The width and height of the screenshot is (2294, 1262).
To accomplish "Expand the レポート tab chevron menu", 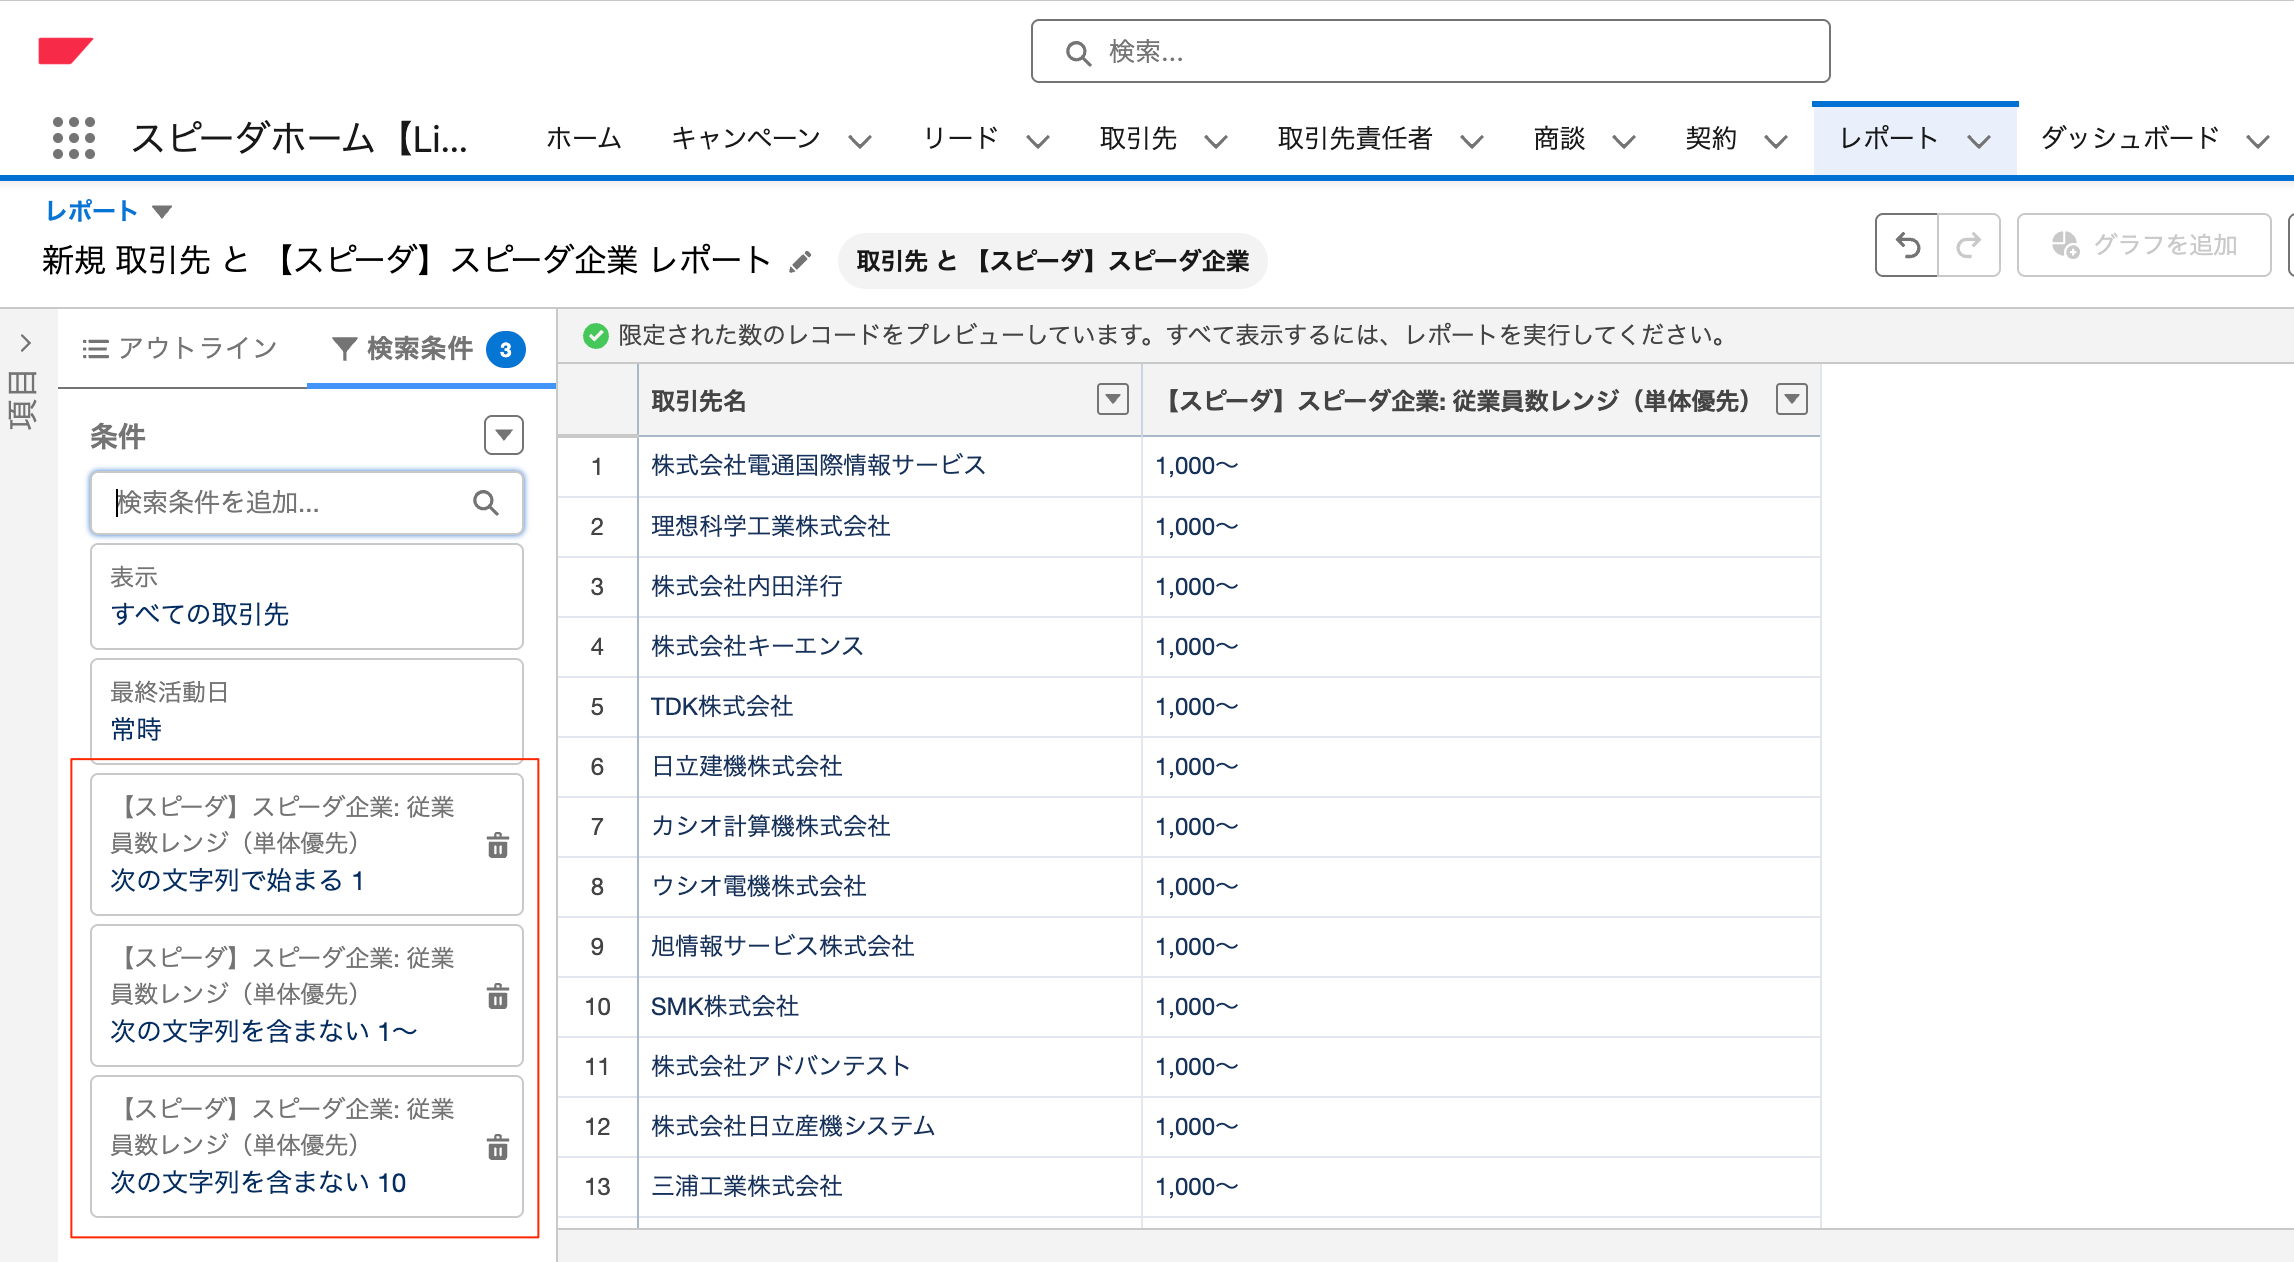I will pos(1979,141).
